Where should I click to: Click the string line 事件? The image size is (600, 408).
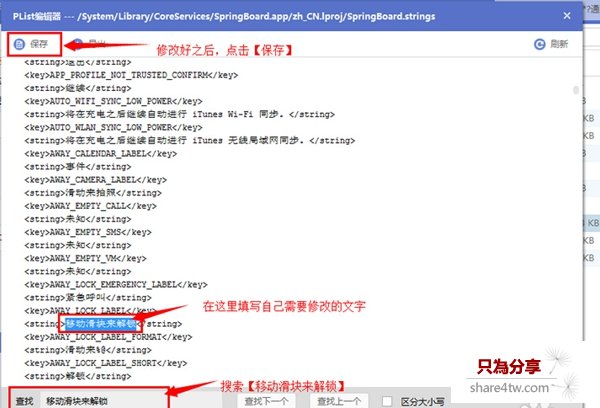coord(78,166)
